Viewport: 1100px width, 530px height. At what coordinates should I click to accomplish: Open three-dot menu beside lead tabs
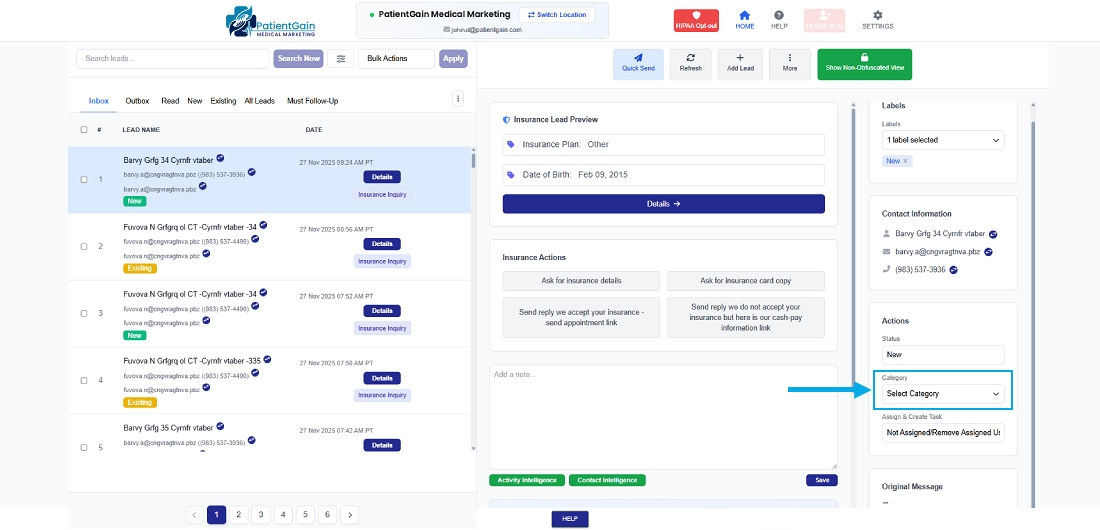coord(458,98)
